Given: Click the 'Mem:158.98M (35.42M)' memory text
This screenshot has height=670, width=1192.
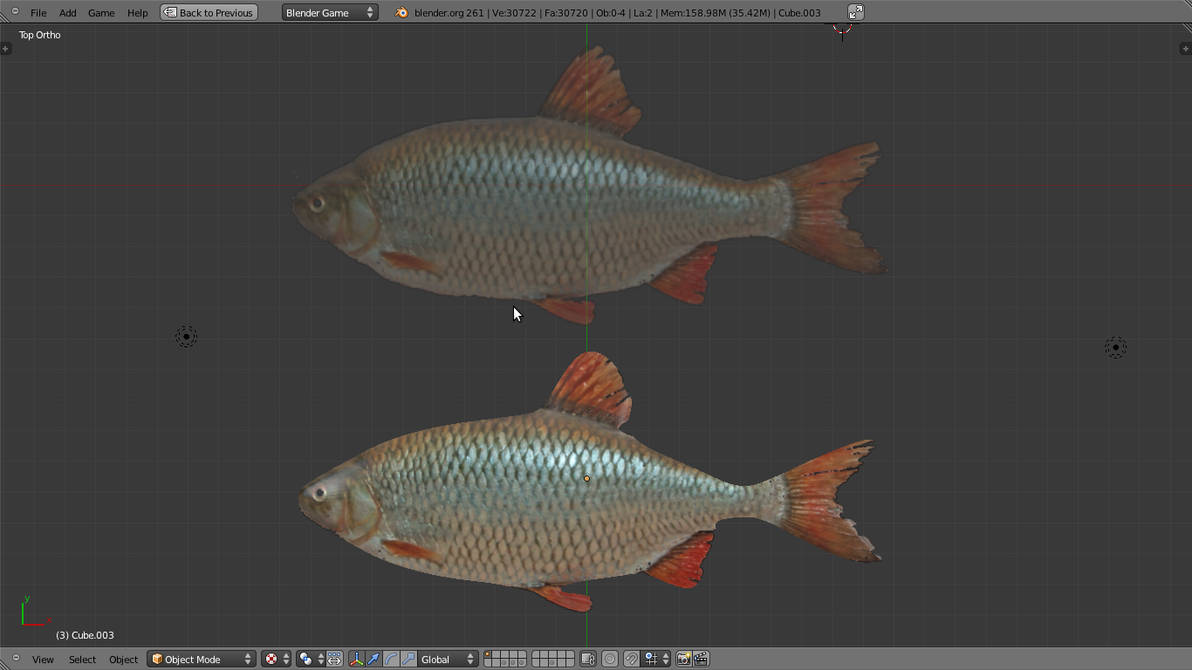Looking at the screenshot, I should tap(715, 13).
